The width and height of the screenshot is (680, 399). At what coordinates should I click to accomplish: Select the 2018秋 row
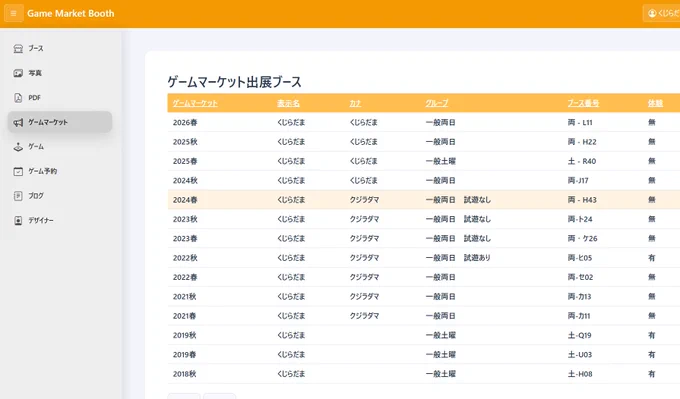click(x=424, y=374)
